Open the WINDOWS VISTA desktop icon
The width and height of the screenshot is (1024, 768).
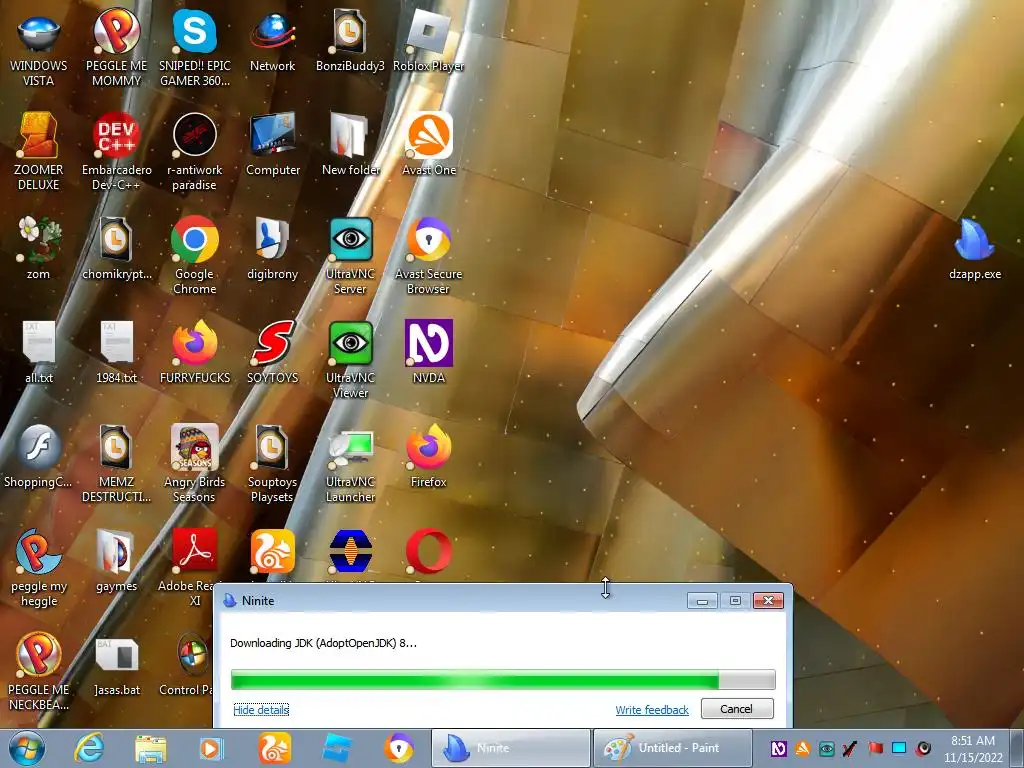[x=39, y=47]
